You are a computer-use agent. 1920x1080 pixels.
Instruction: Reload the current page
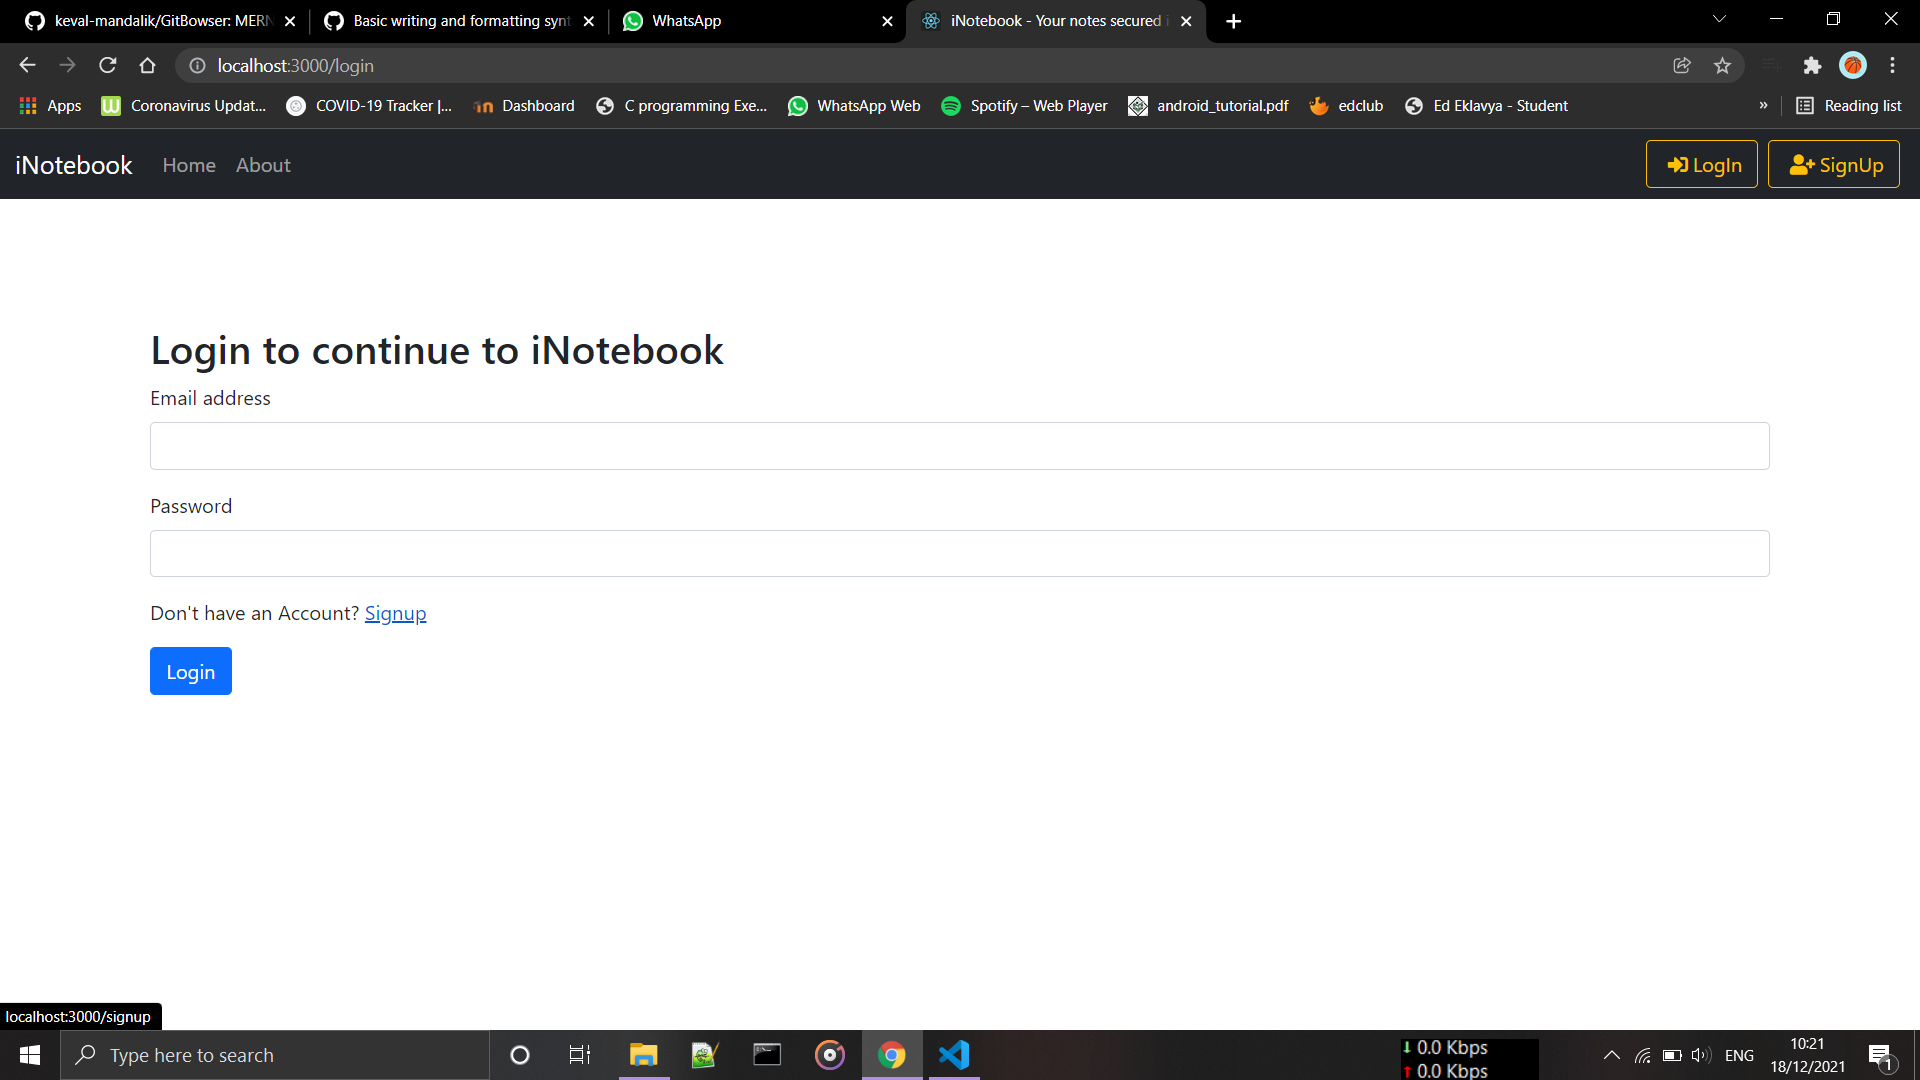click(107, 65)
